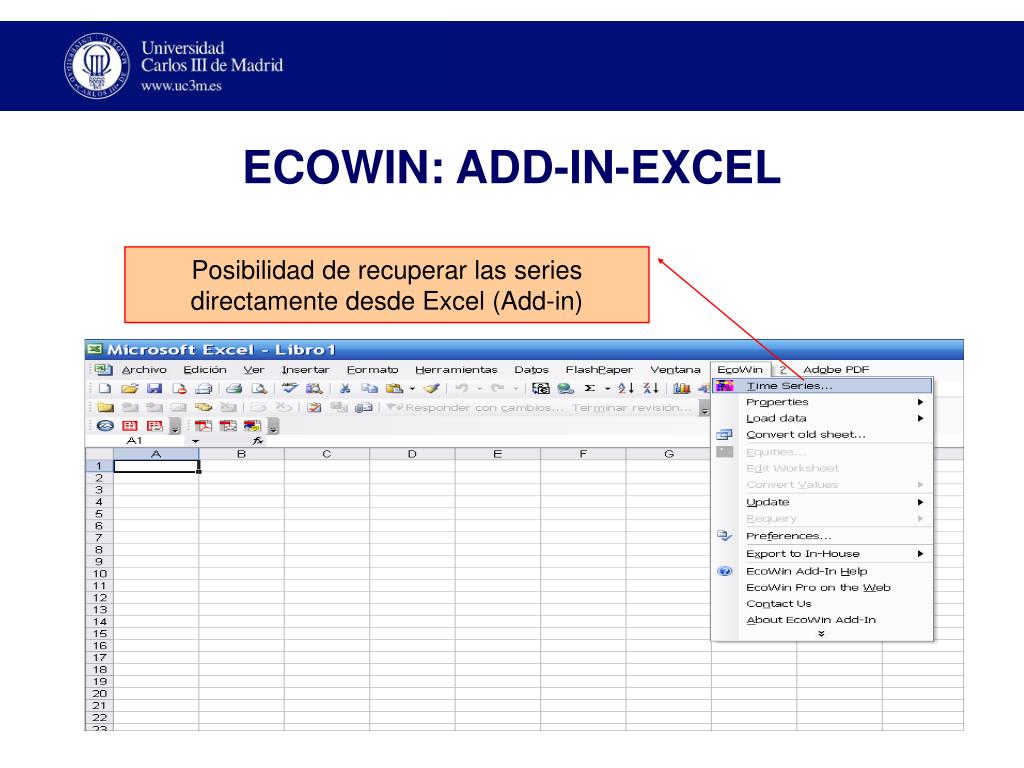This screenshot has width=1024, height=768.
Task: Open the Ventana menu
Action: 675,370
